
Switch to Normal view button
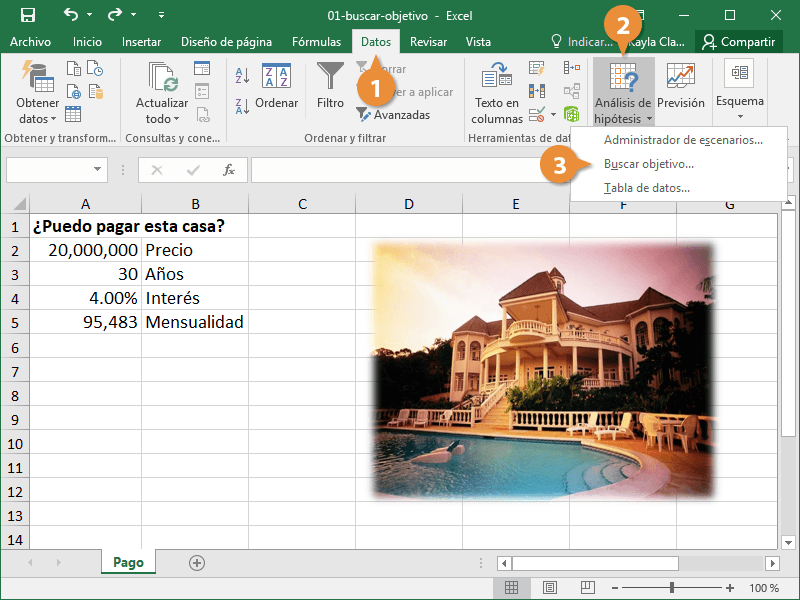(511, 588)
